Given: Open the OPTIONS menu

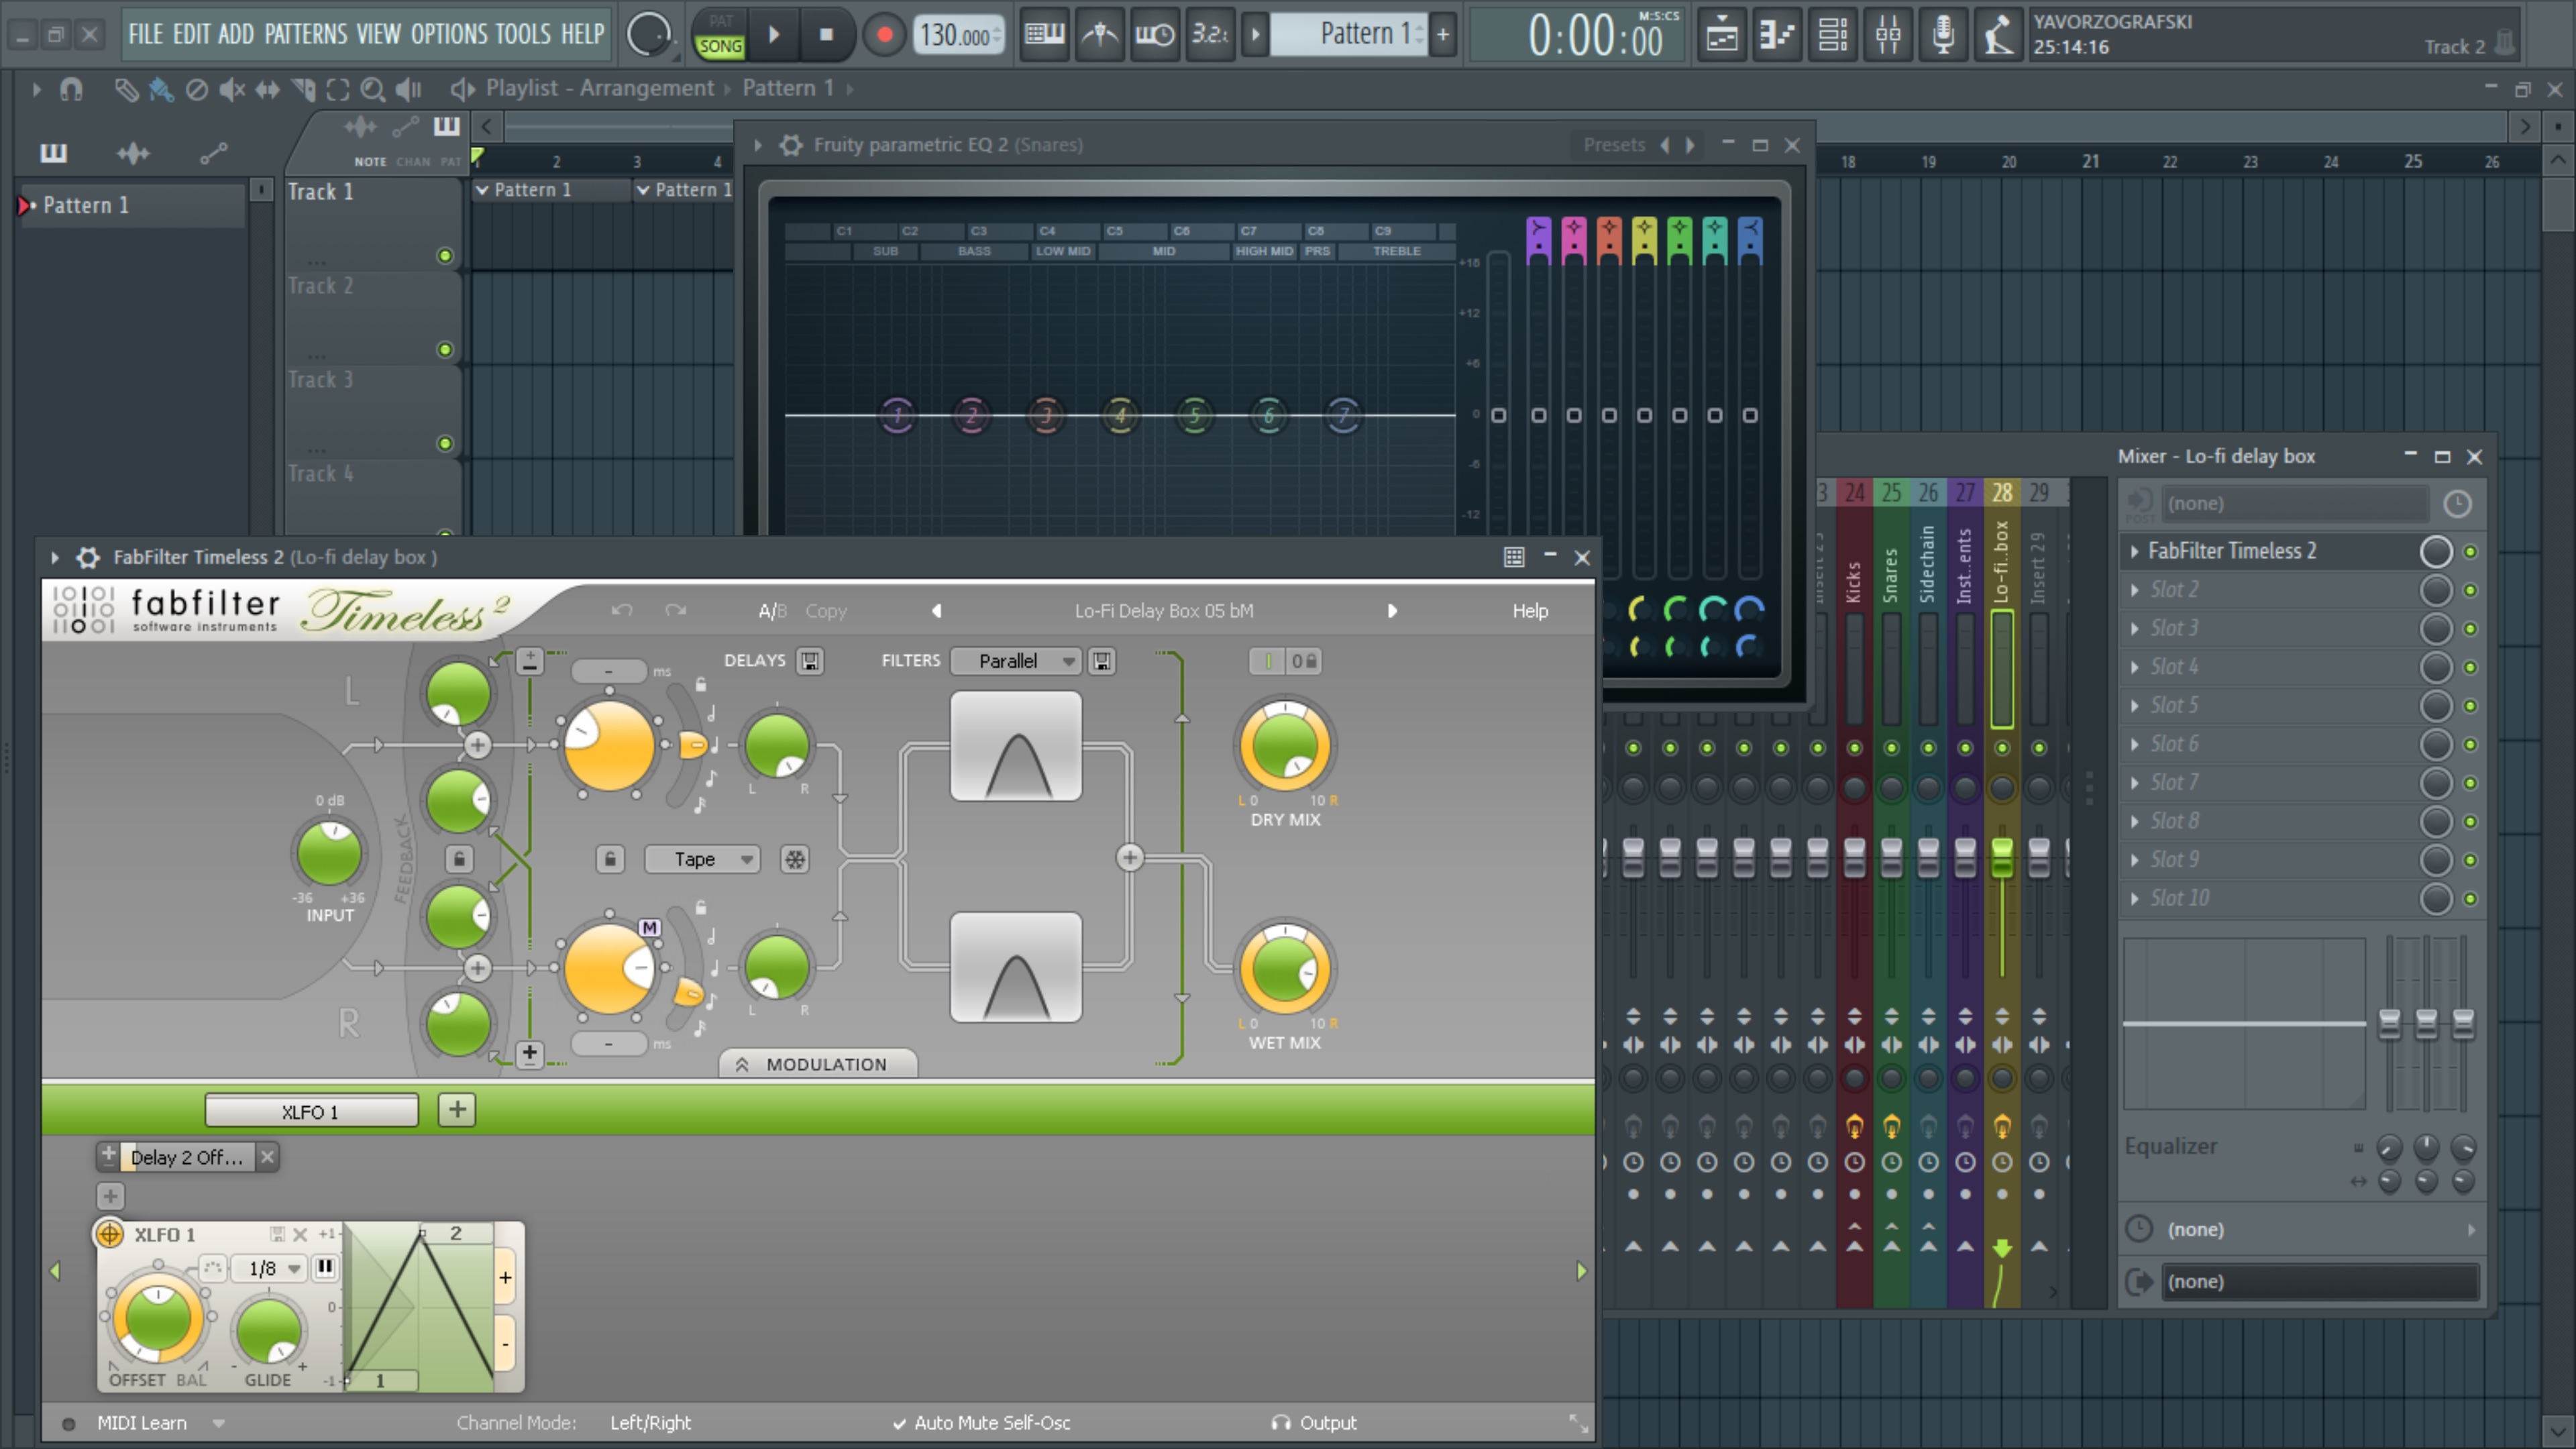Looking at the screenshot, I should 451,34.
